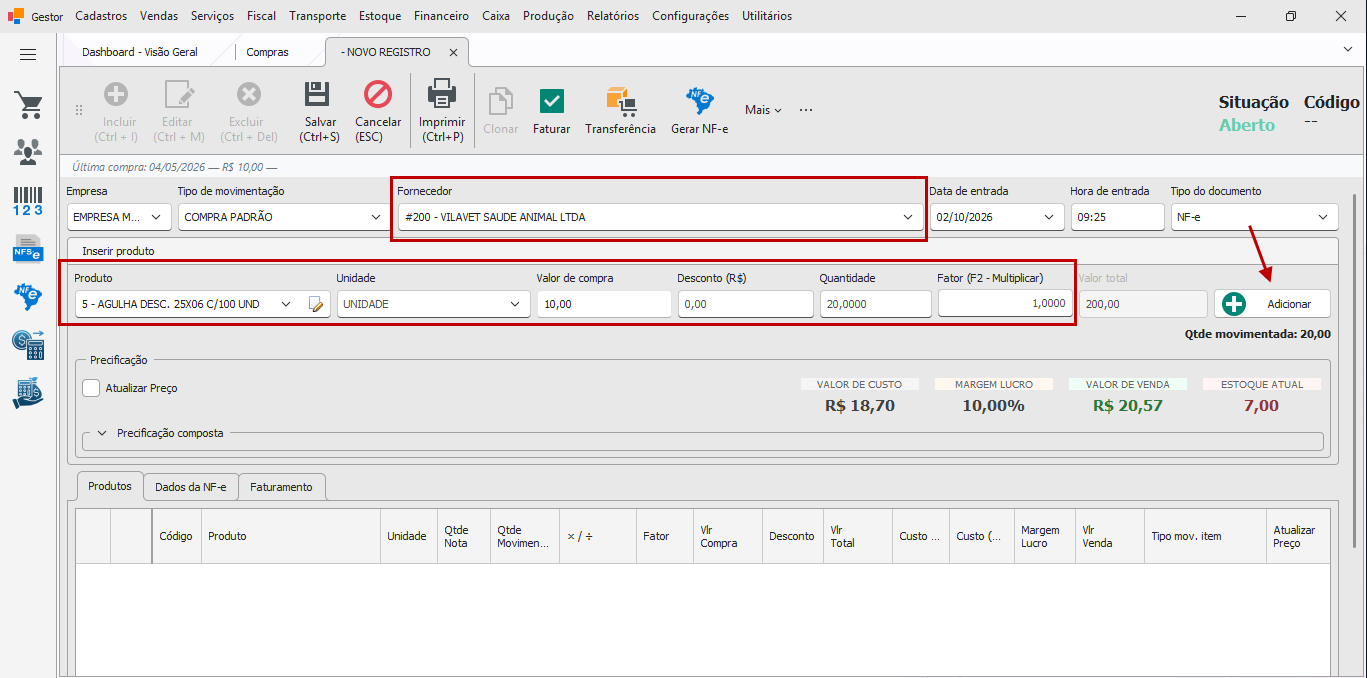Open the Vendas menu
Image resolution: width=1367 pixels, height=678 pixels.
(x=159, y=16)
